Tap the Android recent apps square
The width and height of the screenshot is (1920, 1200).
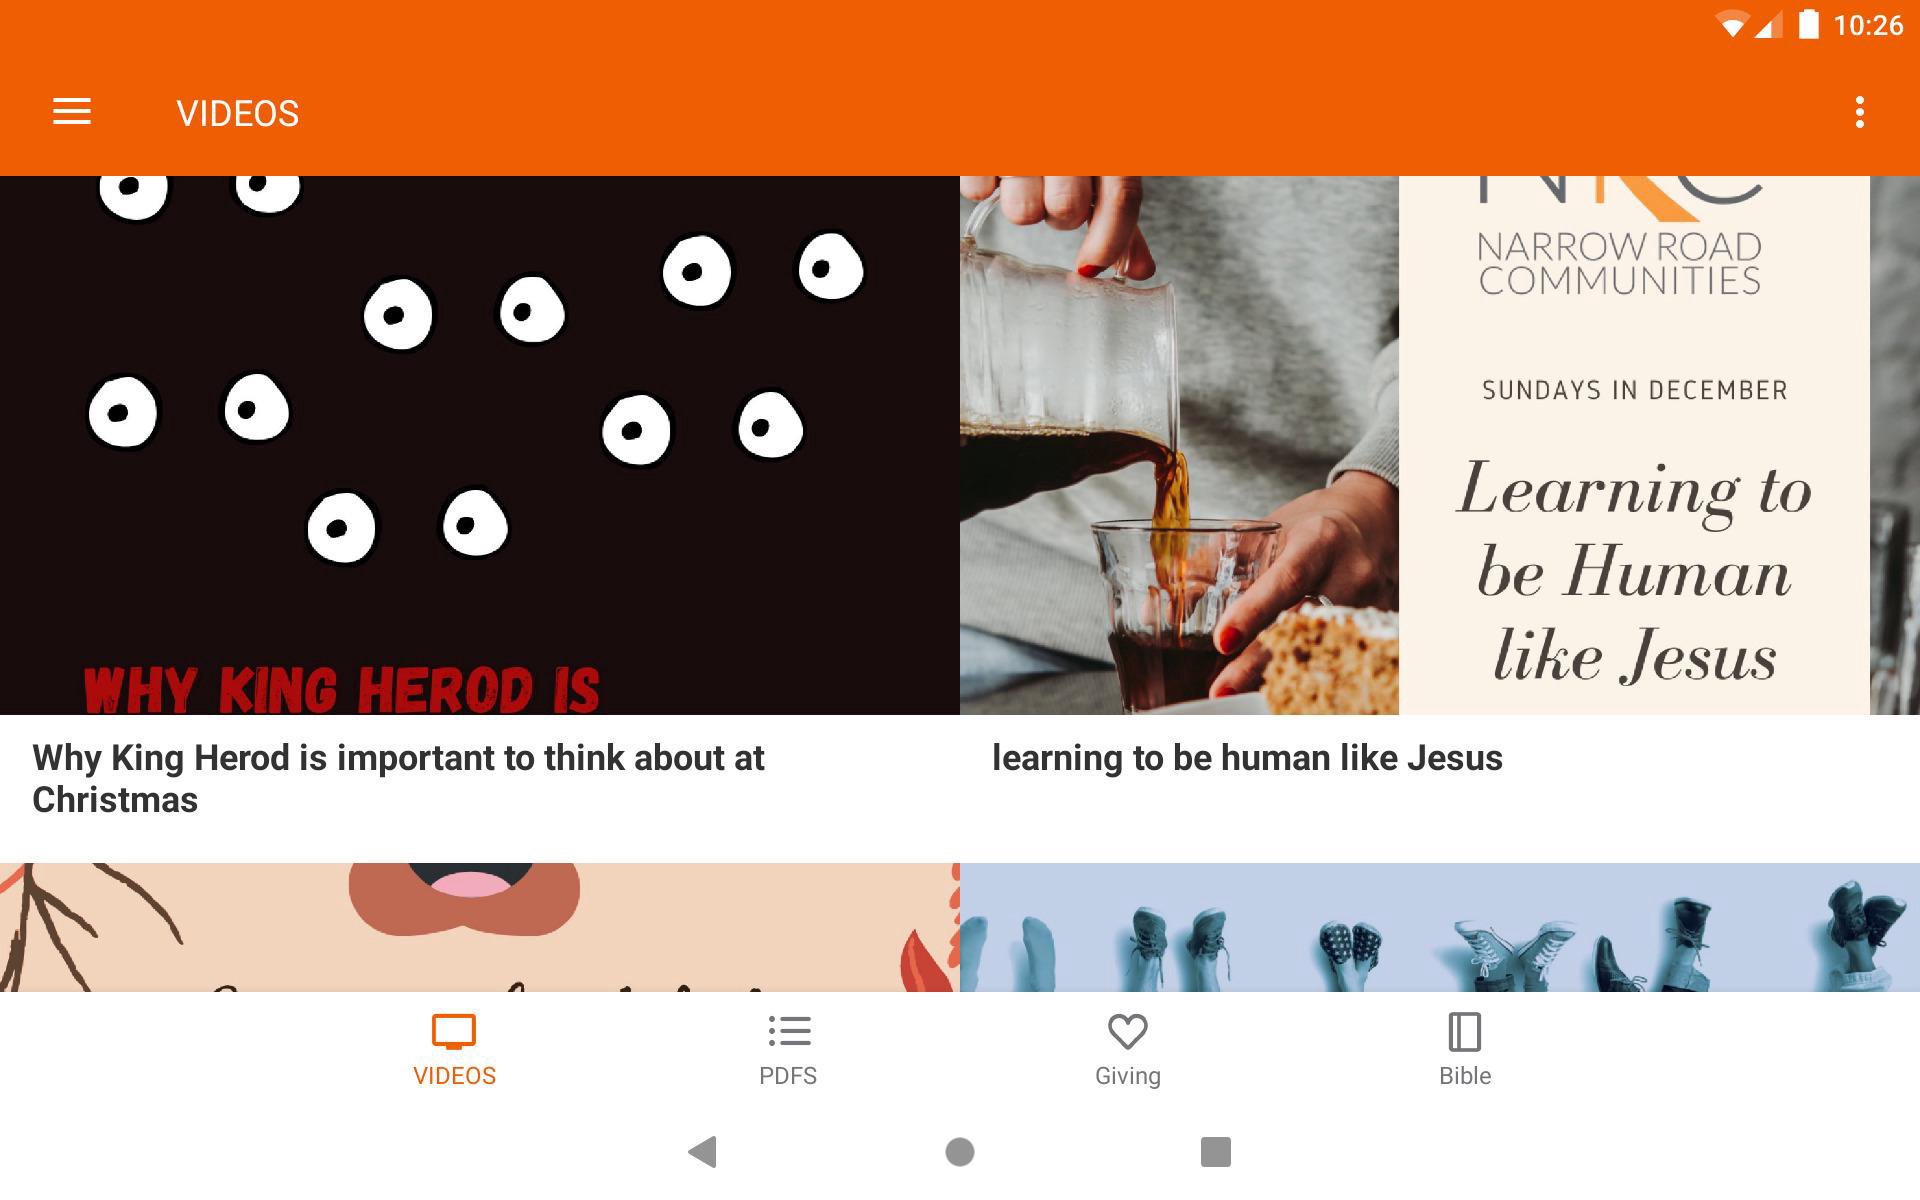[1216, 1152]
